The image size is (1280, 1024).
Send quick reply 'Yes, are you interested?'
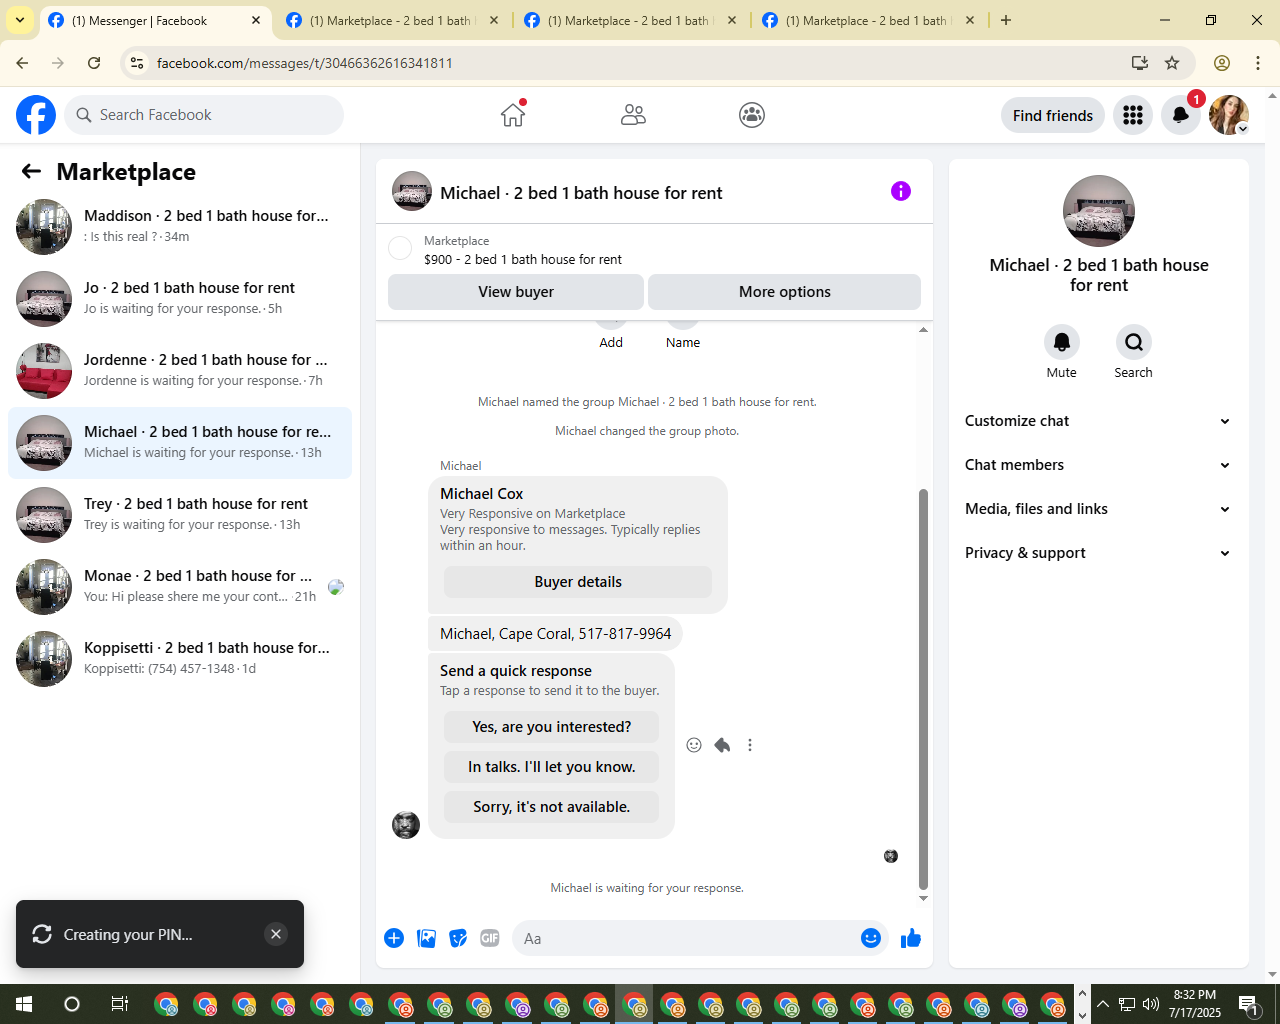552,727
